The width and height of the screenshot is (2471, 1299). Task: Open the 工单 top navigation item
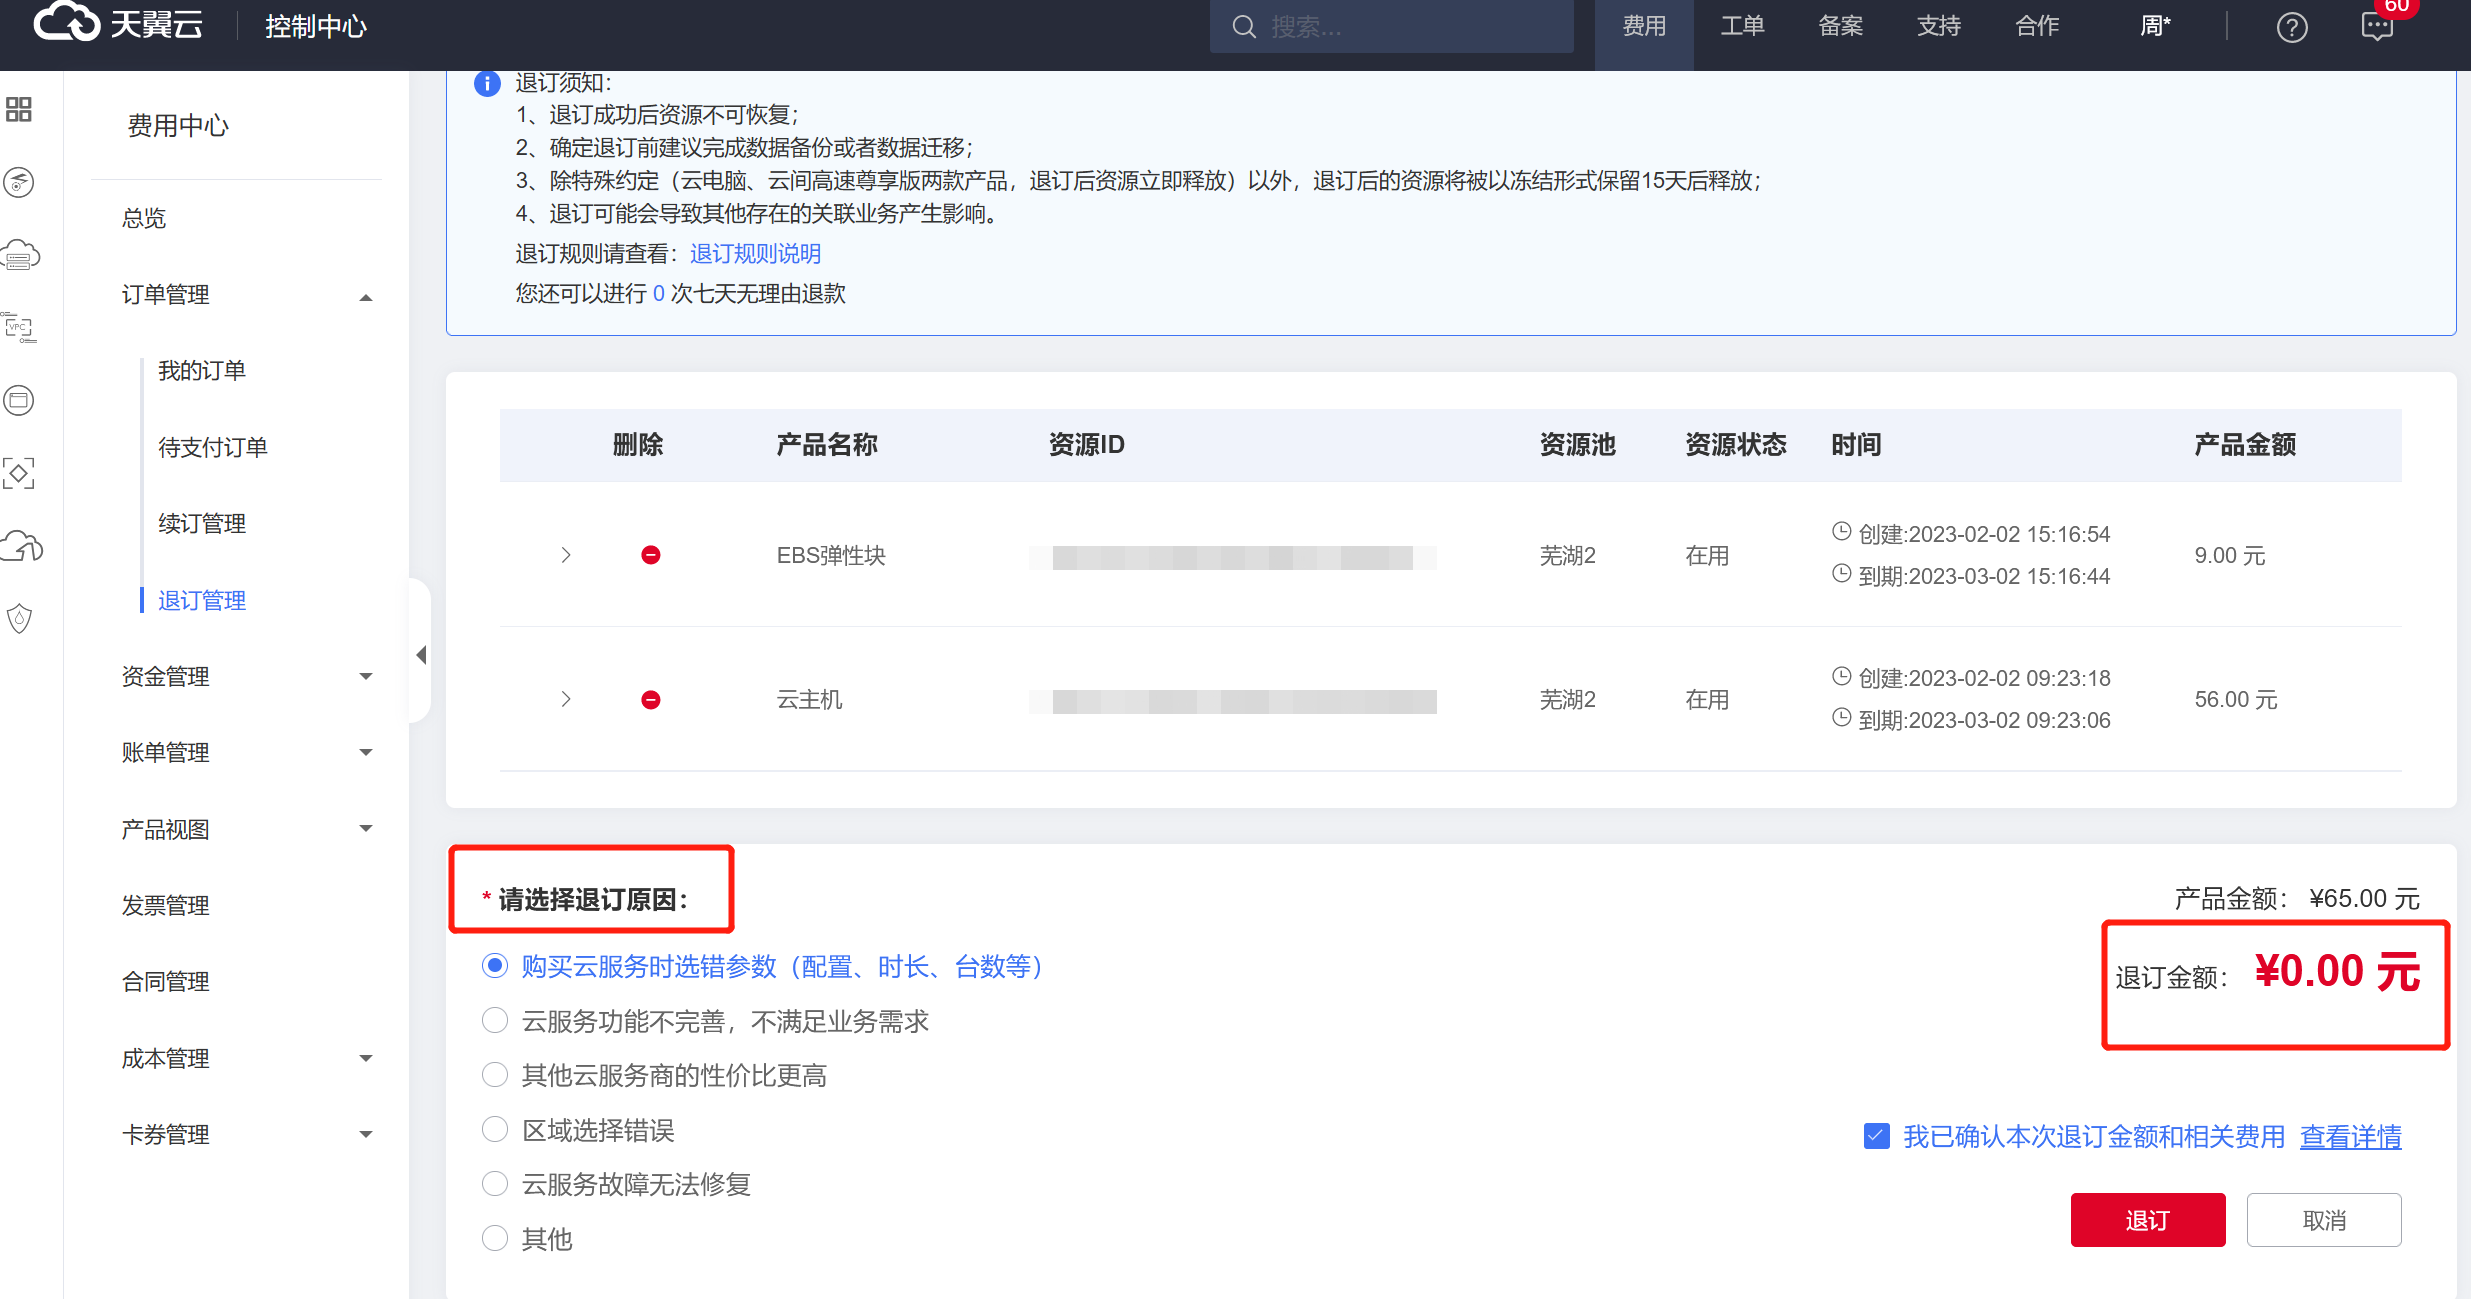pos(1742,27)
